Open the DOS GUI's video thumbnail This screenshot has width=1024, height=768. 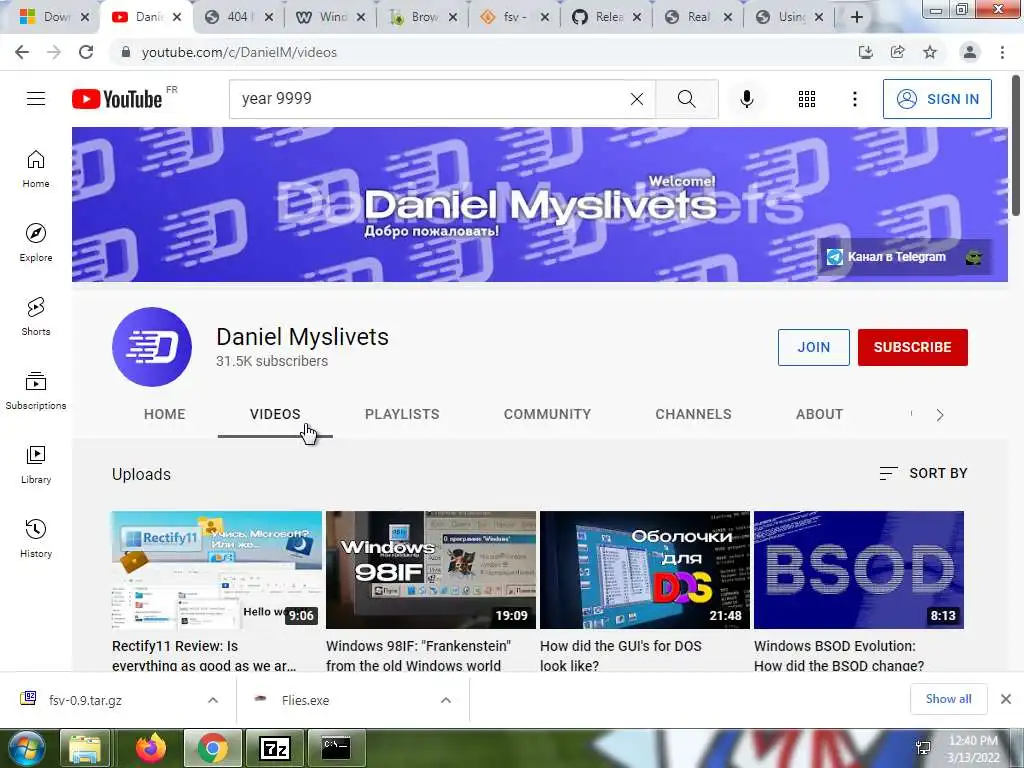pos(645,570)
